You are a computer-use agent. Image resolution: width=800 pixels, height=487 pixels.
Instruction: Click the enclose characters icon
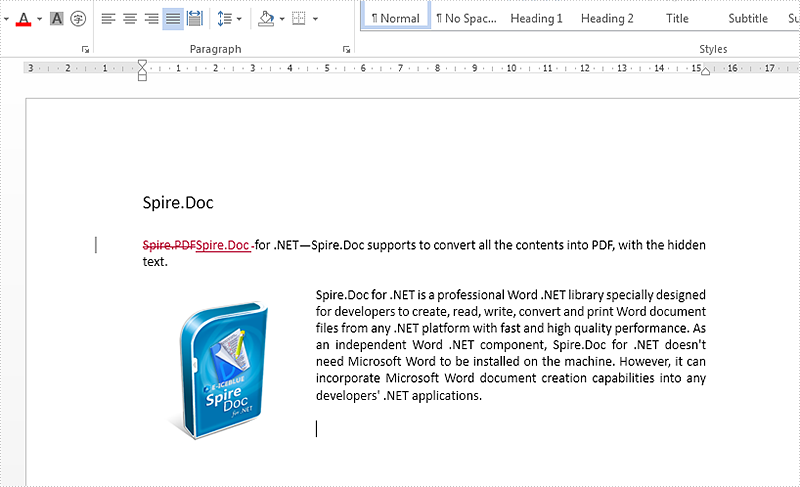point(78,19)
